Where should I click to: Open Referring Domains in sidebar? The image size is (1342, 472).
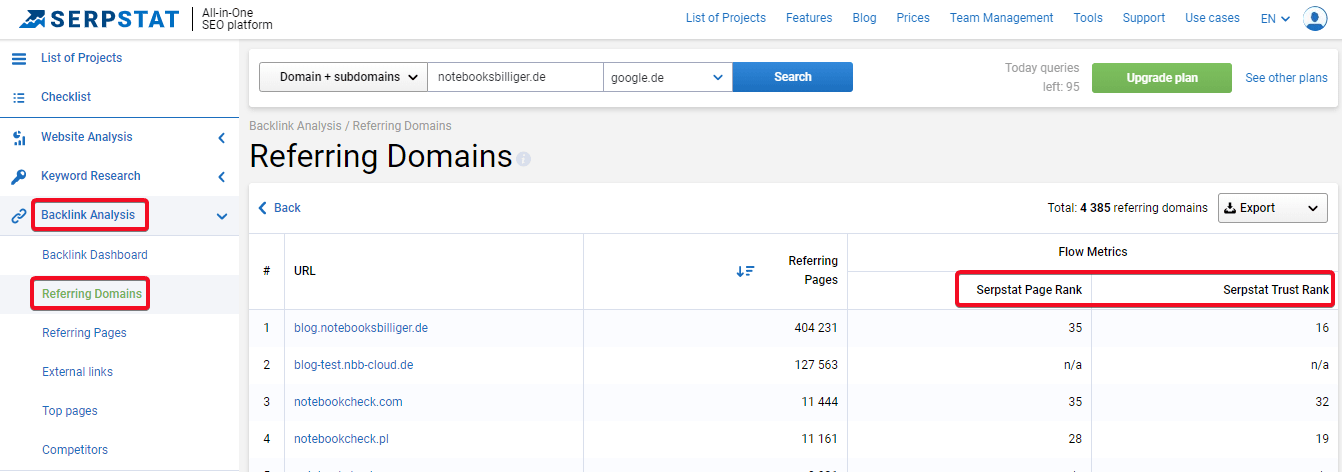click(x=92, y=294)
